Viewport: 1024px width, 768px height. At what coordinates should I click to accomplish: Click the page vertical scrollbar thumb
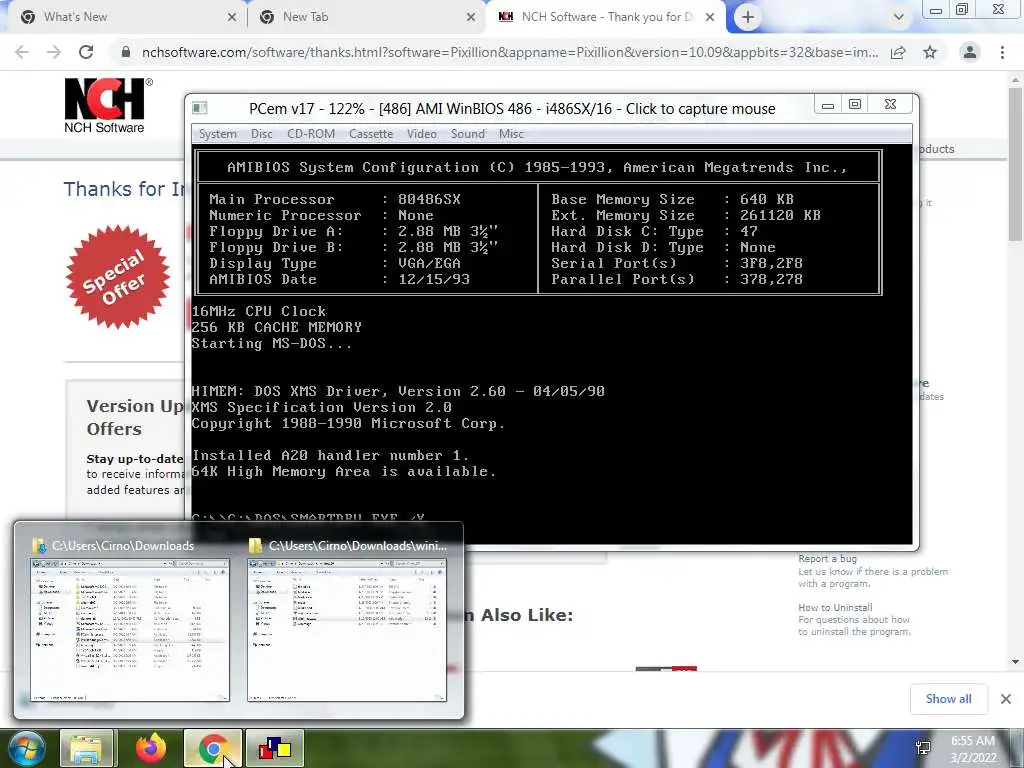[1016, 163]
